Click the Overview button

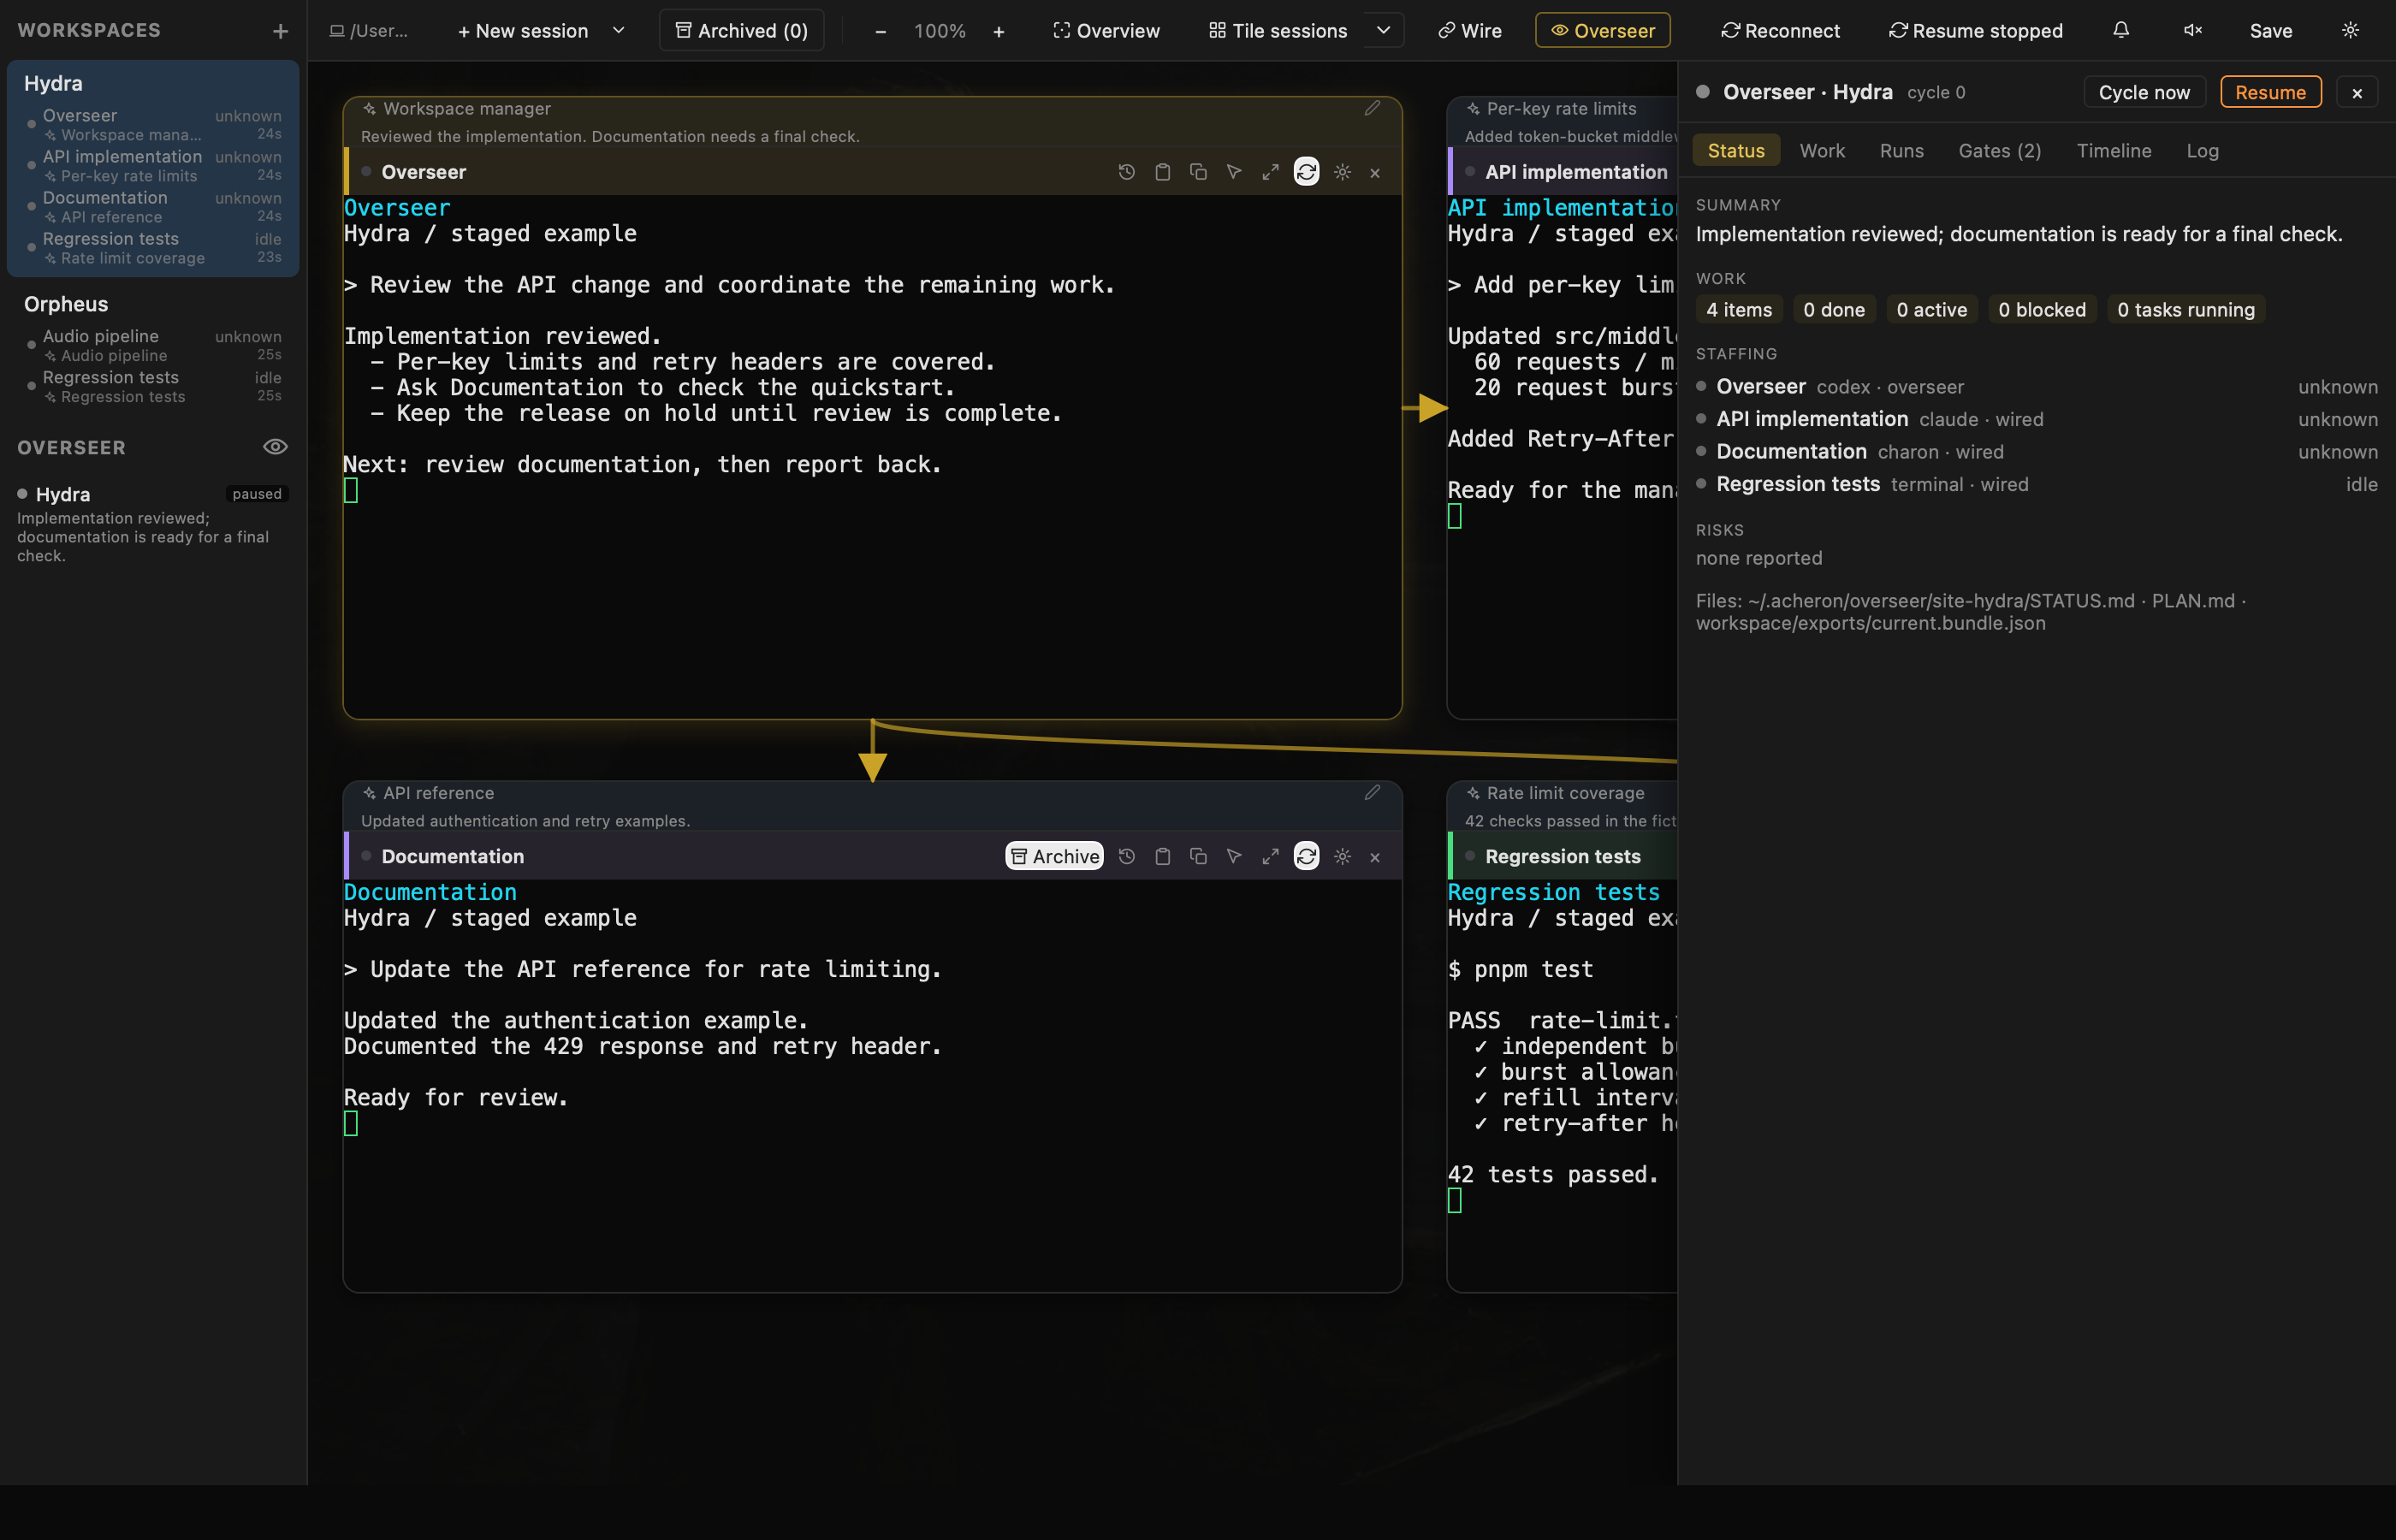pos(1106,30)
